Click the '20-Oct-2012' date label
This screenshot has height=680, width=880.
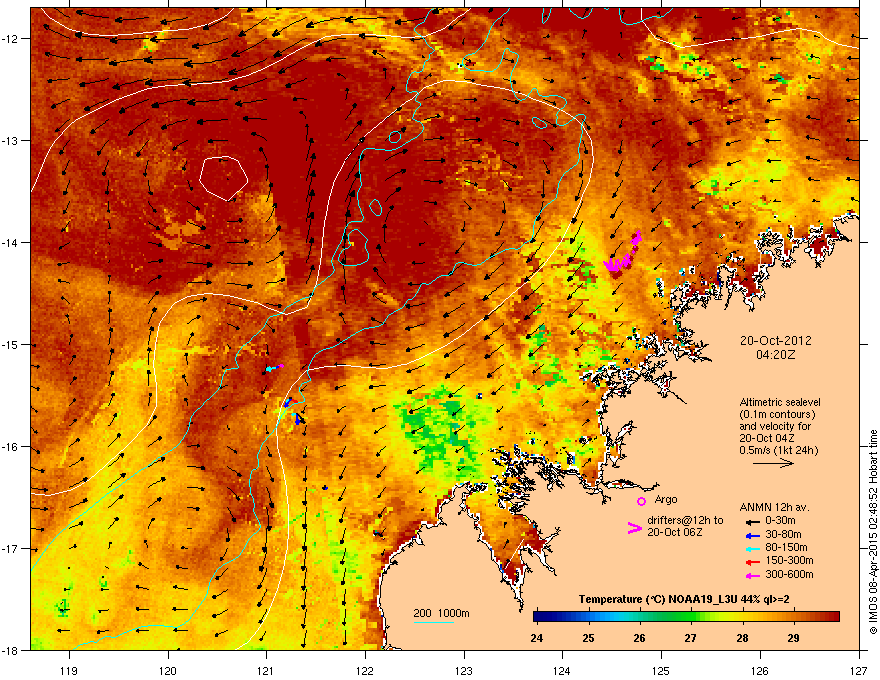(x=776, y=341)
